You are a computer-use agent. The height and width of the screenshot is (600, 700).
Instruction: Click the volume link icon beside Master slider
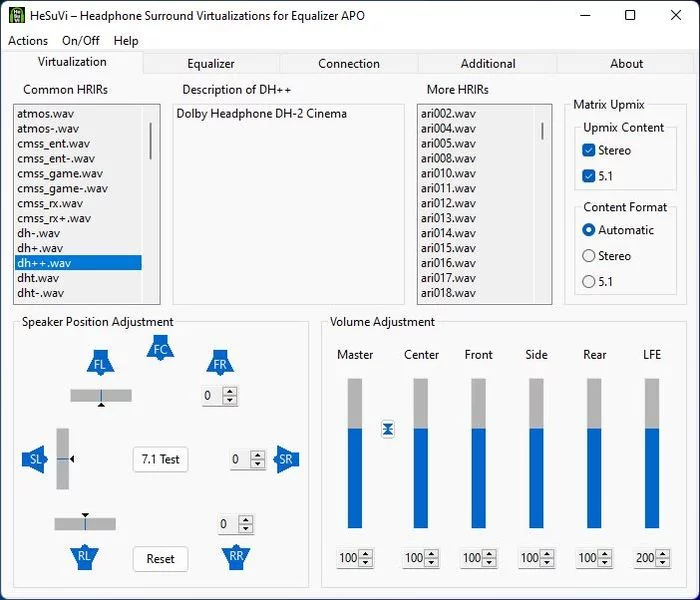pos(388,429)
